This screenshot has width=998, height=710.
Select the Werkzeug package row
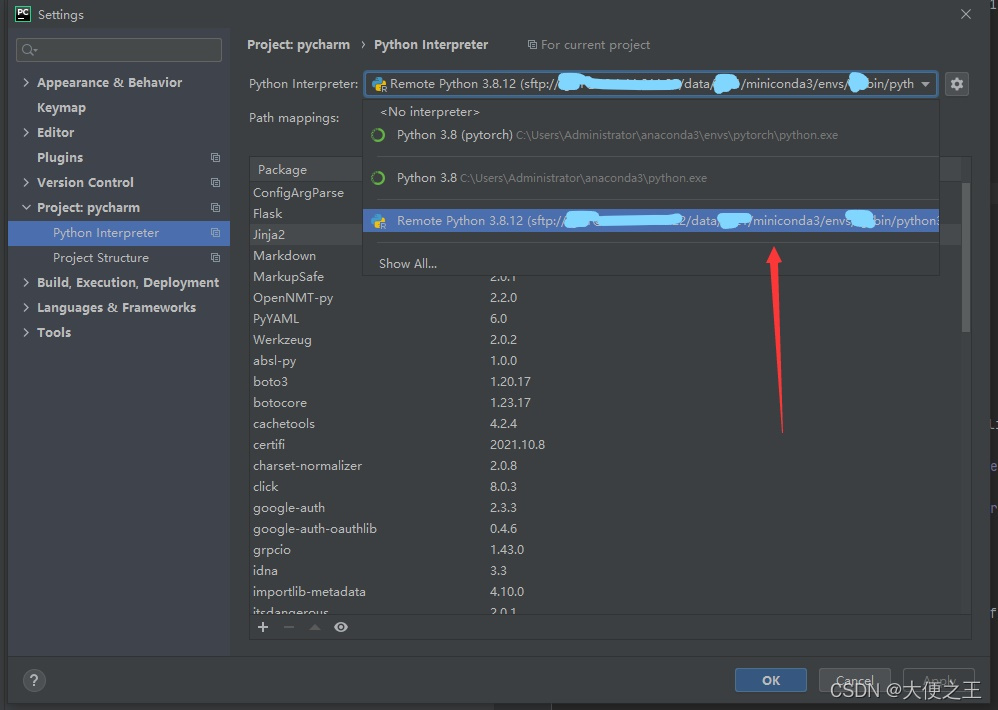605,340
